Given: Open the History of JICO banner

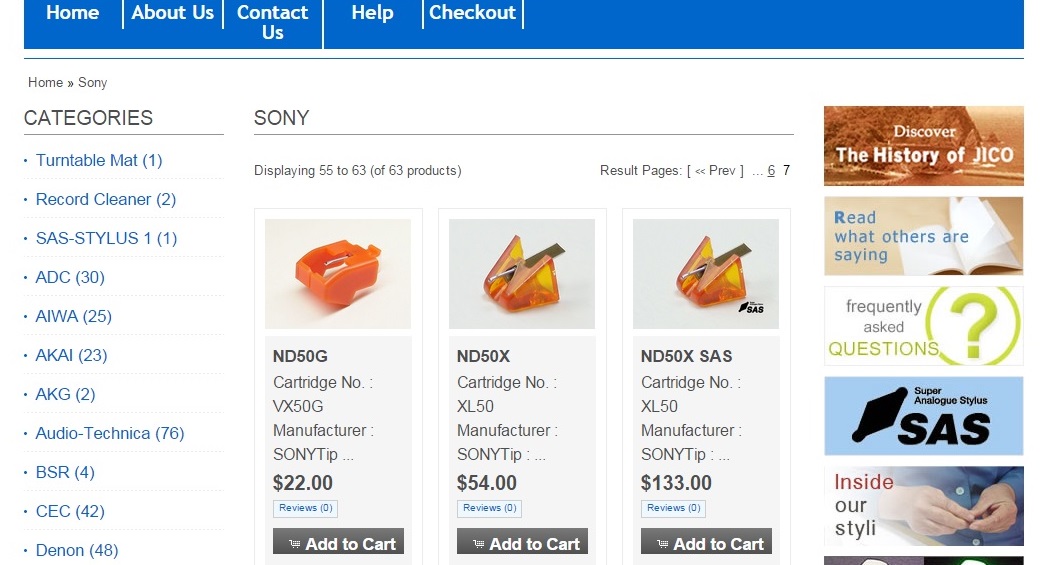Looking at the screenshot, I should tap(923, 146).
